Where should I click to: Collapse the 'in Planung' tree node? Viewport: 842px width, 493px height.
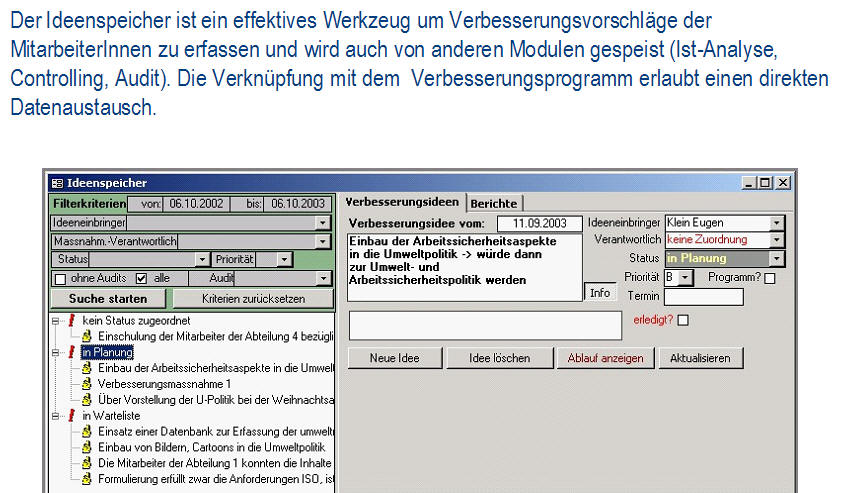pyautogui.click(x=55, y=352)
